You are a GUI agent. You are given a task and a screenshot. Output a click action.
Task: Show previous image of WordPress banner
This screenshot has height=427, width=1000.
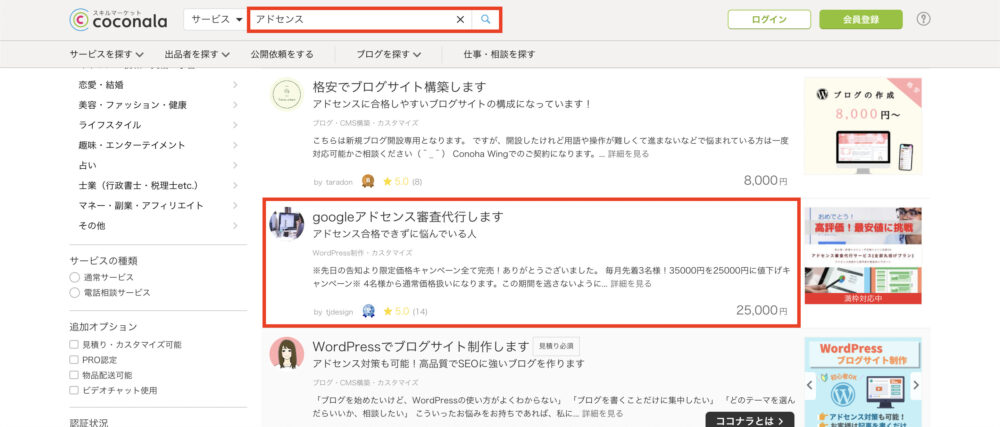pyautogui.click(x=810, y=385)
